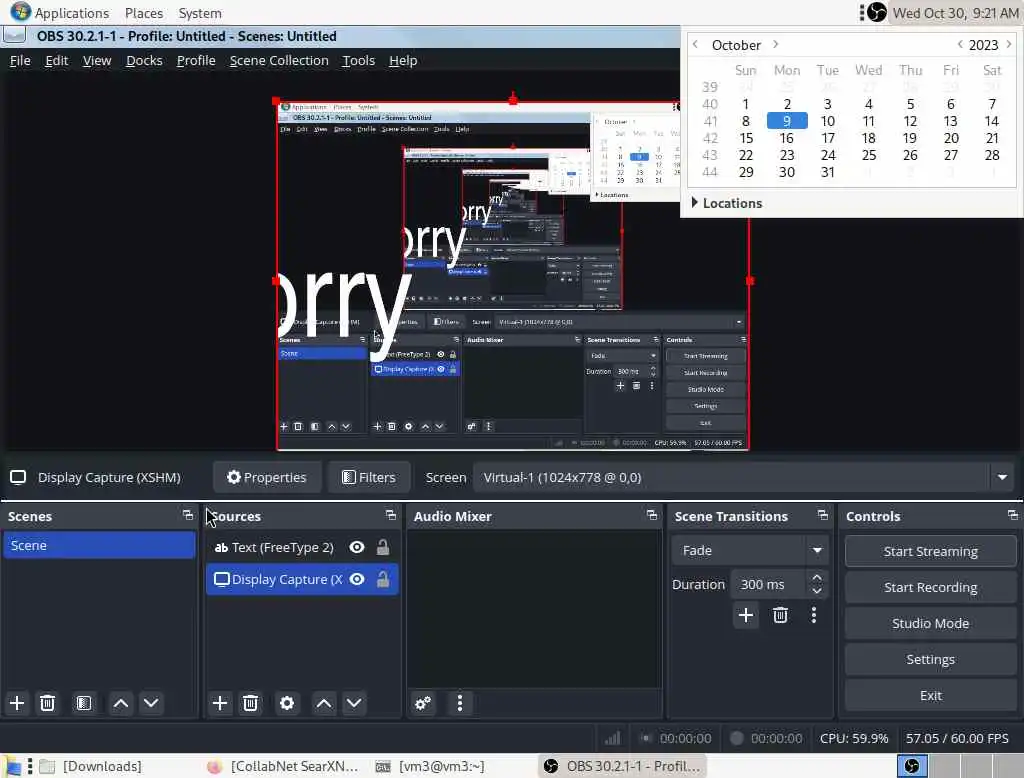1024x778 pixels.
Task: Open transition properties three-dot menu
Action: (814, 615)
